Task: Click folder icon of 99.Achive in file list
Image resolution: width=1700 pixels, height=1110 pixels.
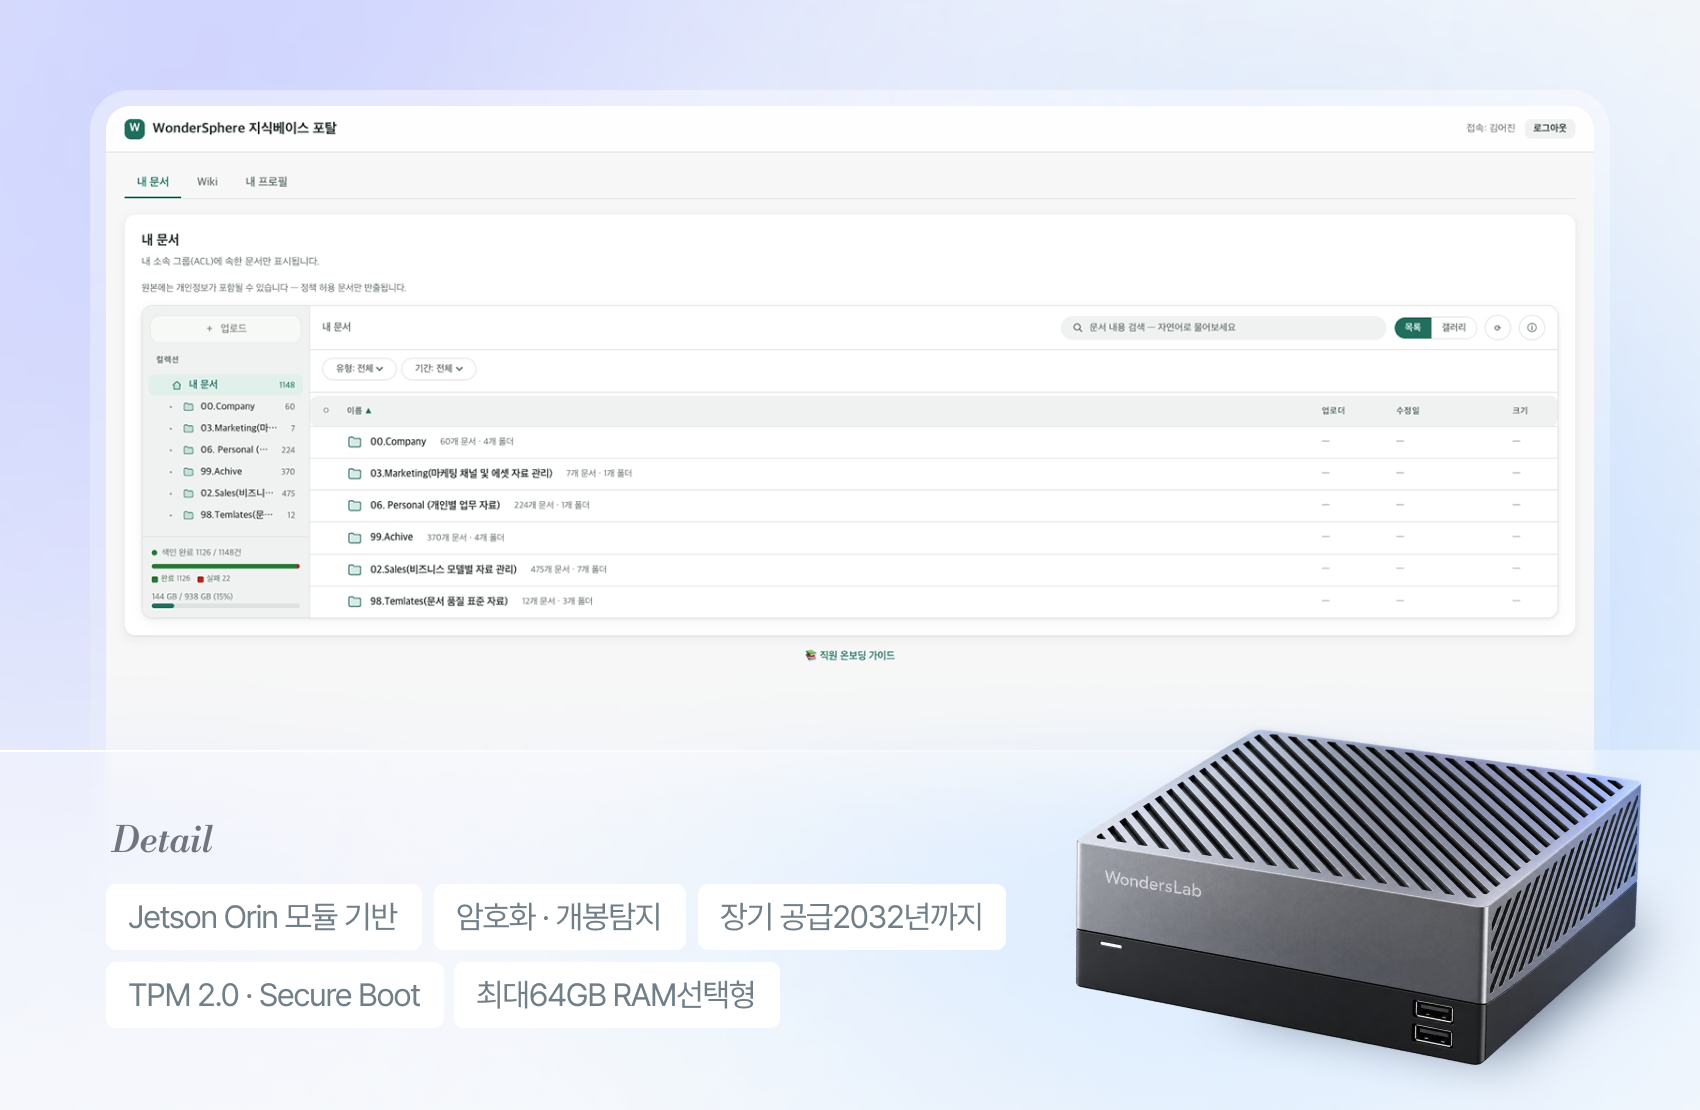Action: pyautogui.click(x=354, y=538)
